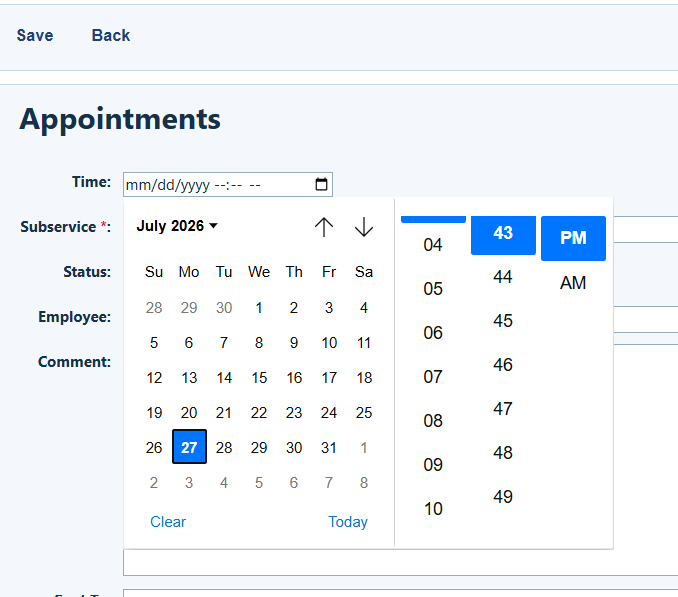Viewport: 678px width, 597px height.
Task: Expand the July 2026 month selector
Action: coord(177,226)
